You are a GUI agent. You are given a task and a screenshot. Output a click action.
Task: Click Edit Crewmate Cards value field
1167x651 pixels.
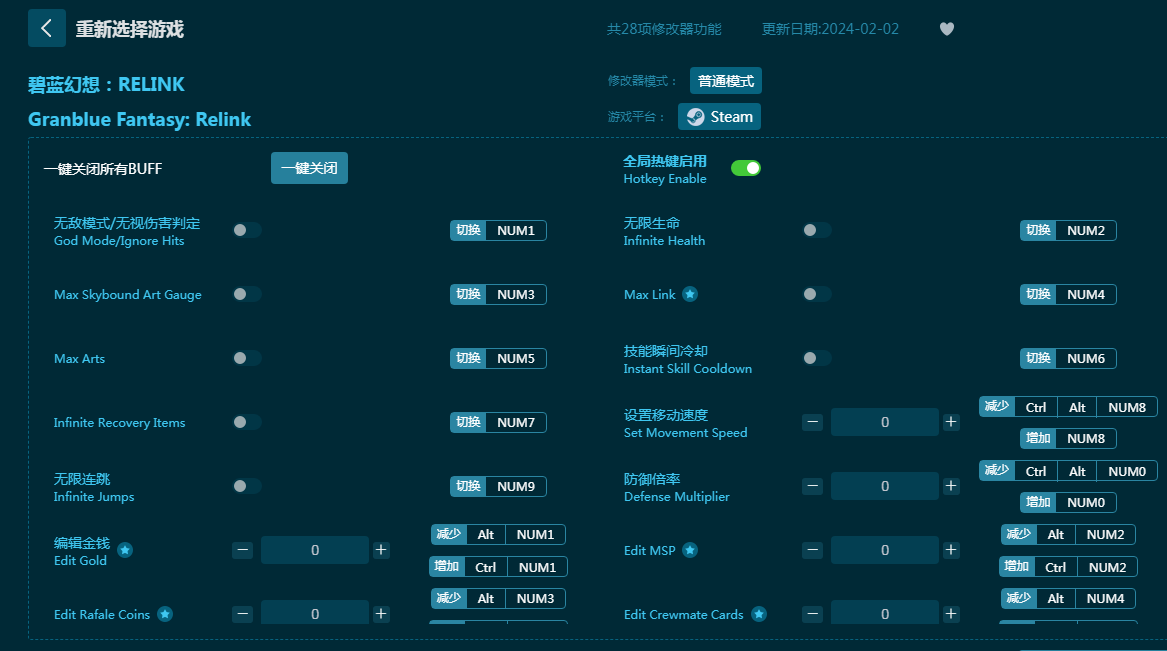884,614
